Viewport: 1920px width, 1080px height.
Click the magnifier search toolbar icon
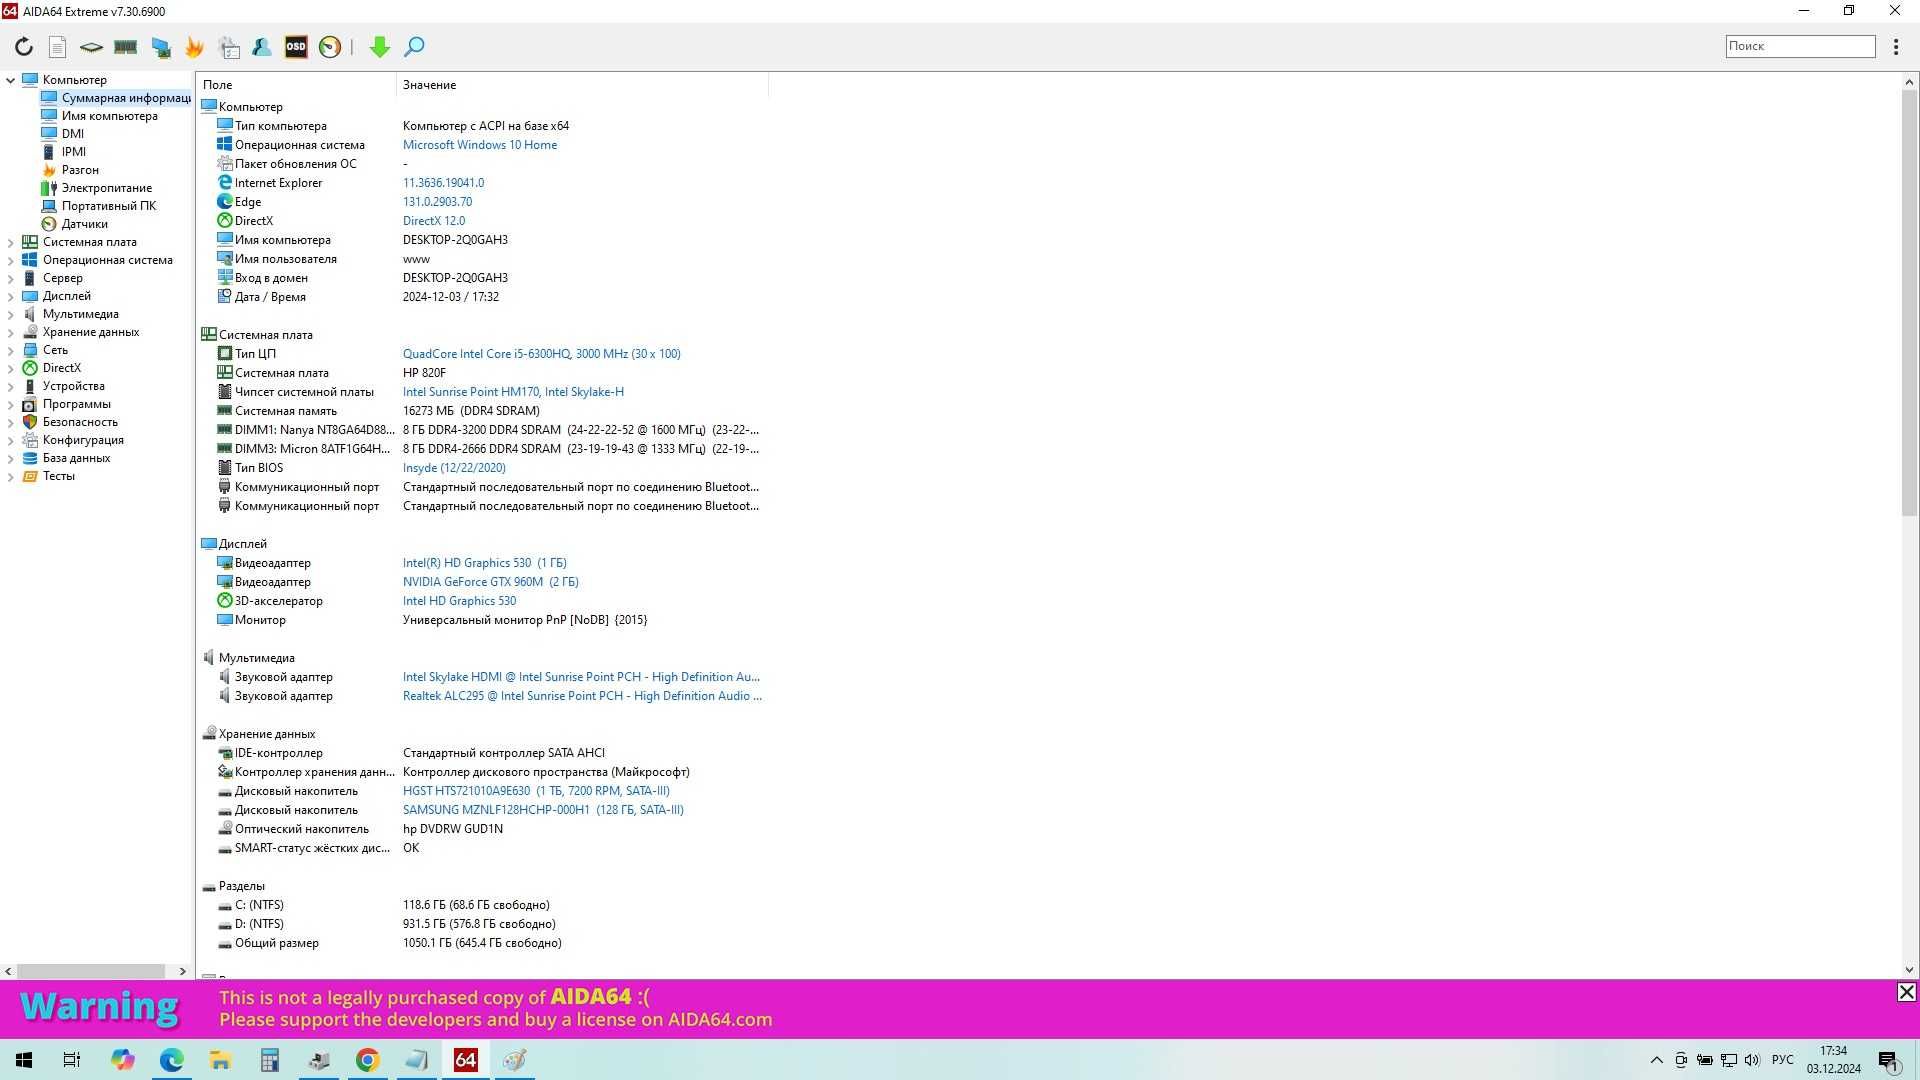(414, 47)
